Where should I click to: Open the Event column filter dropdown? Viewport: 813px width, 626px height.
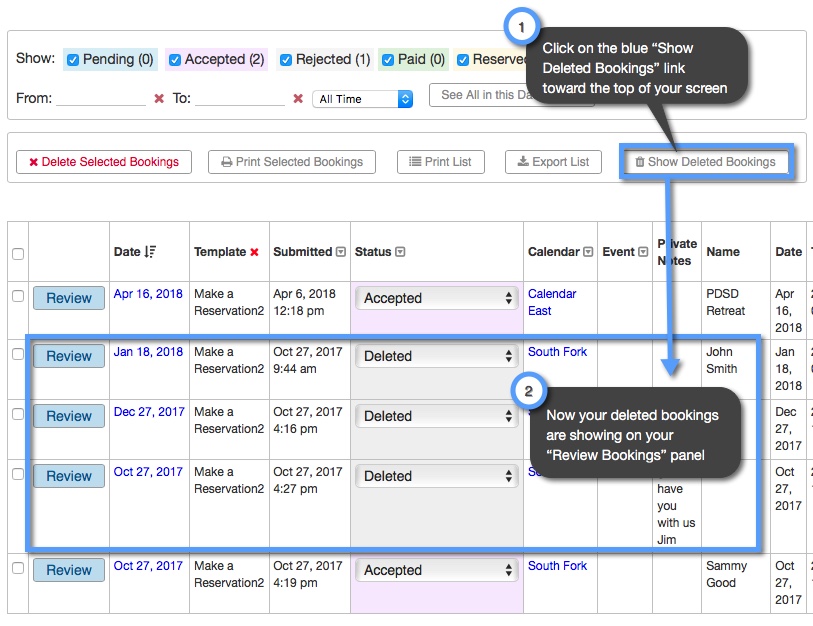[641, 250]
